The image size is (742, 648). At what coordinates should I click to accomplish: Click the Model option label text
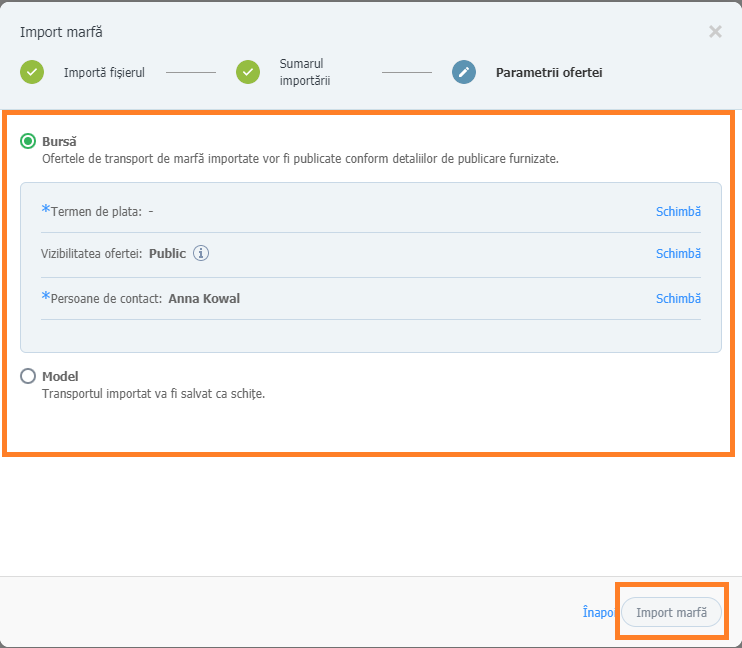[60, 376]
